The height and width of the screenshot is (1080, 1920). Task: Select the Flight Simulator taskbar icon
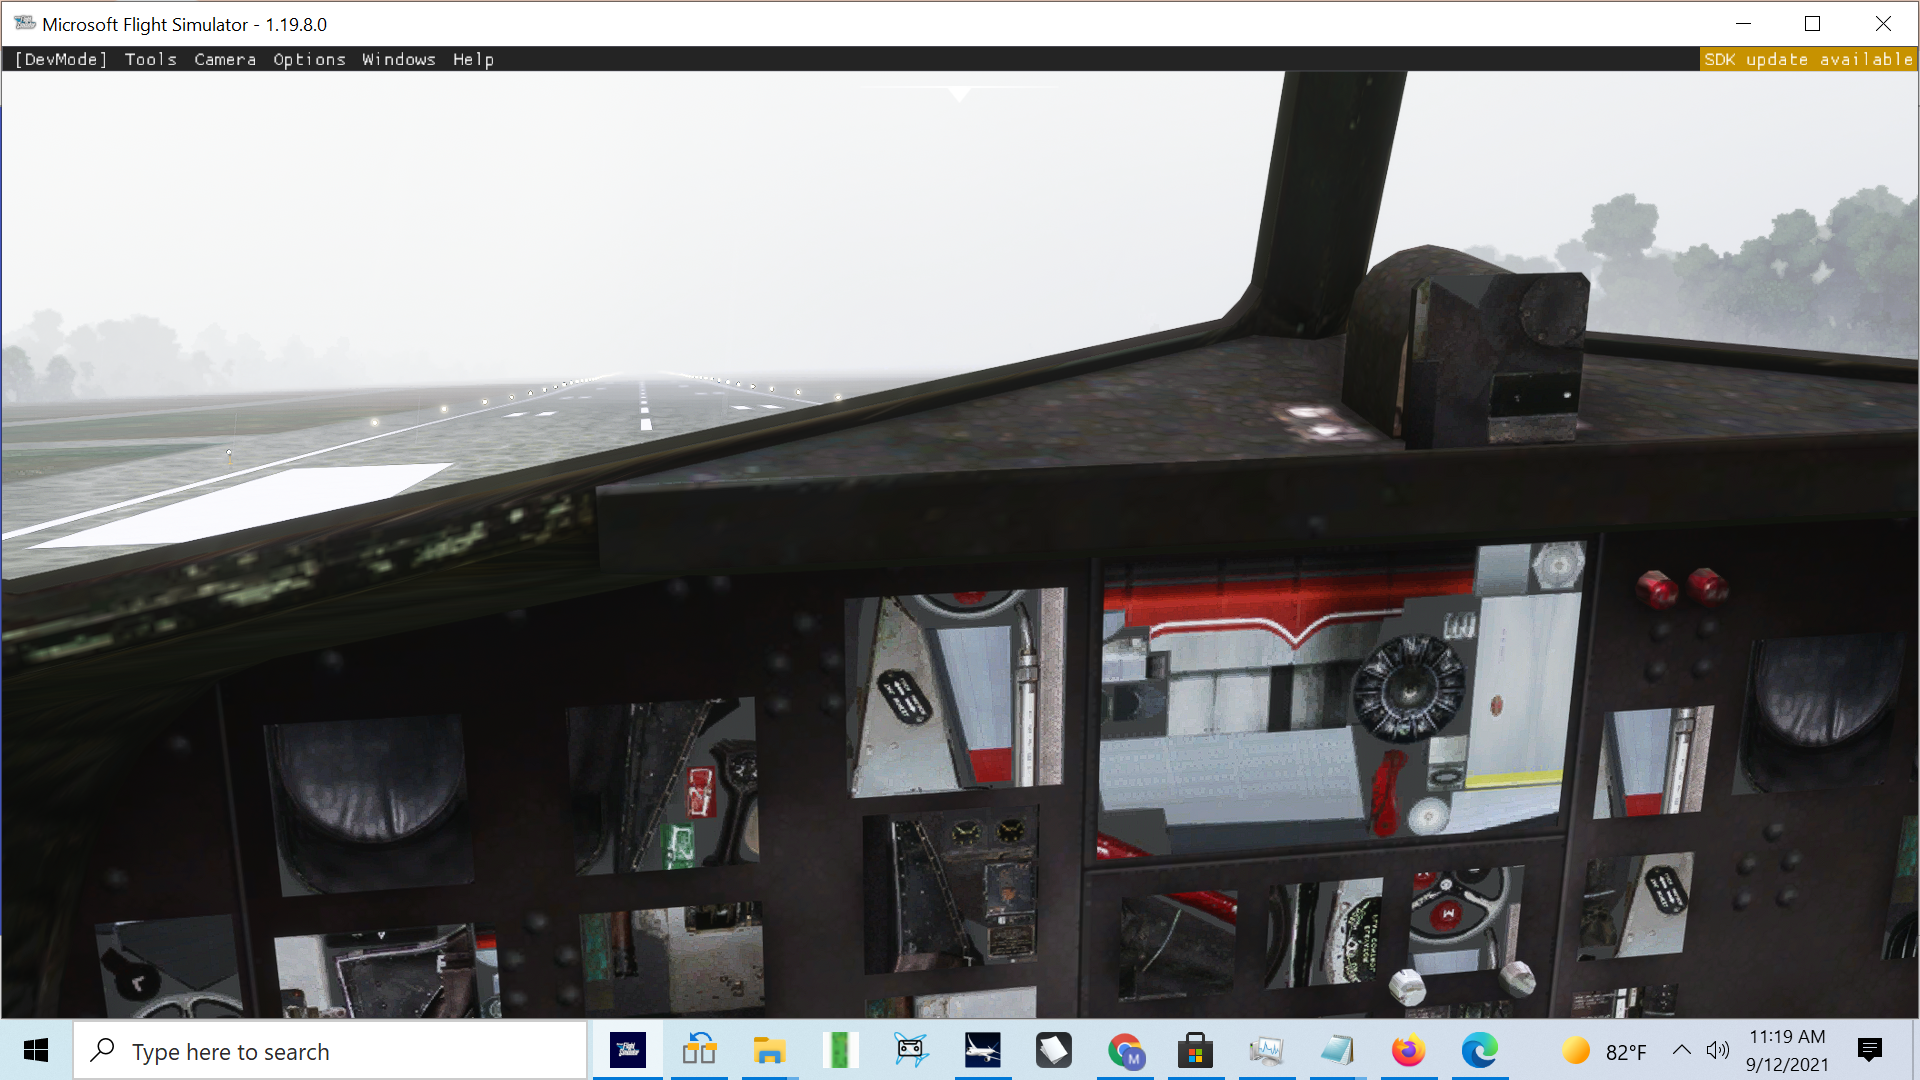628,1050
